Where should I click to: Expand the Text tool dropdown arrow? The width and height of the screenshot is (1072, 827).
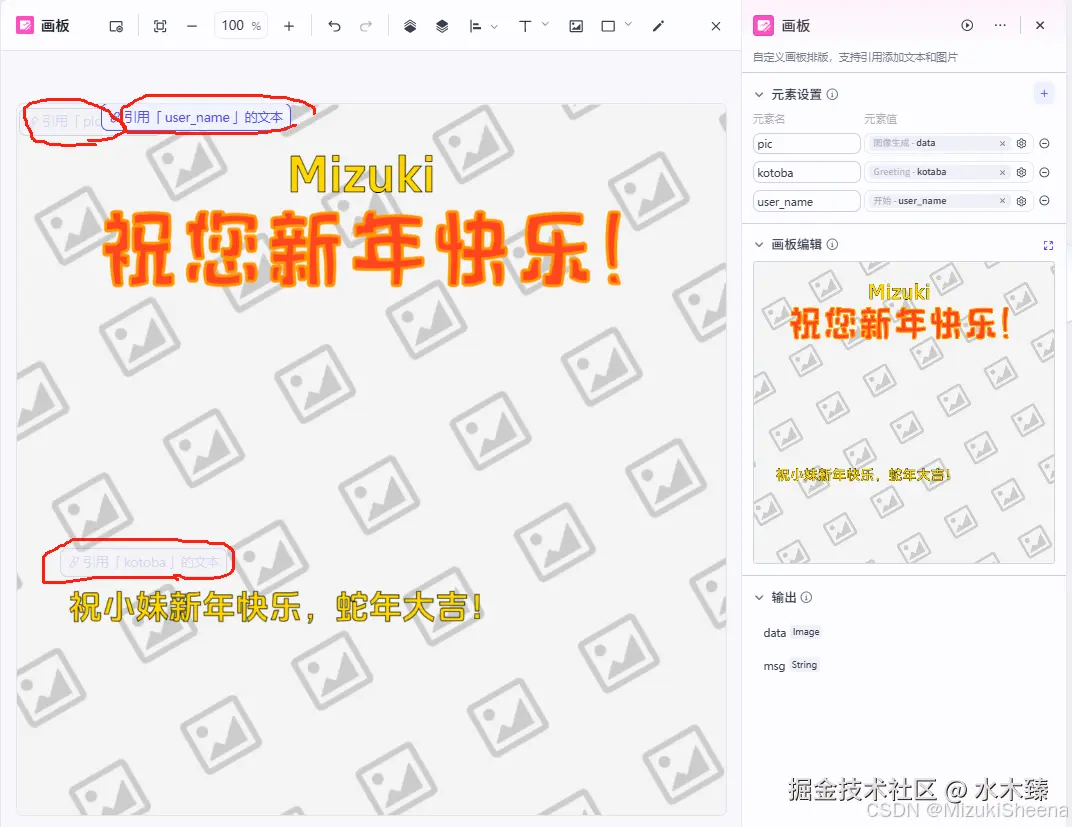click(545, 25)
